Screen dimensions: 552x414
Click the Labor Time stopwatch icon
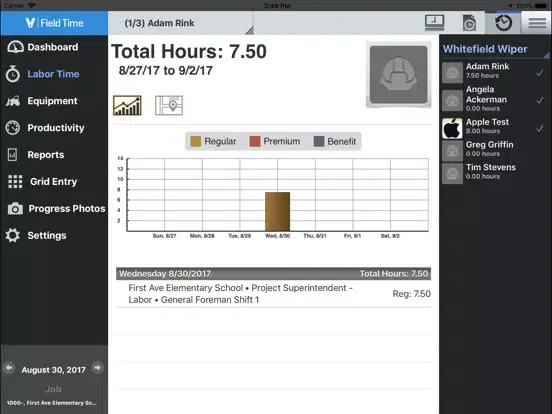[x=13, y=74]
